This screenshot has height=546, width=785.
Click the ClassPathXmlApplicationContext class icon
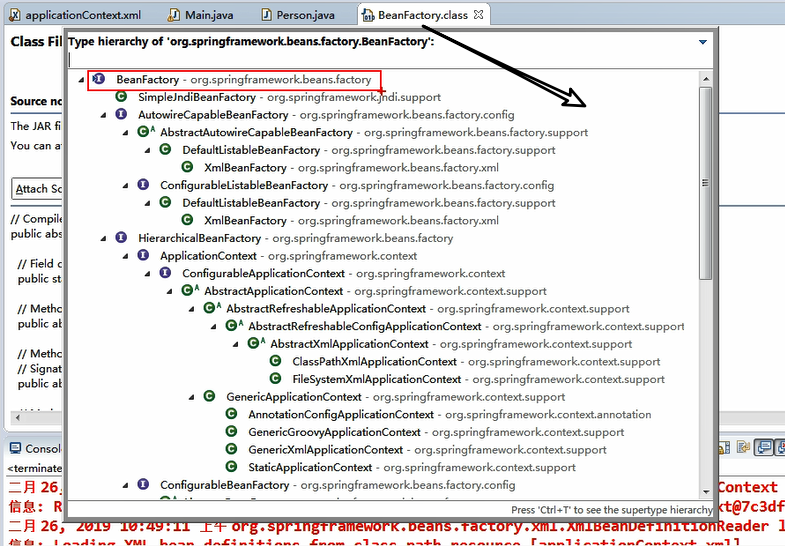click(275, 361)
